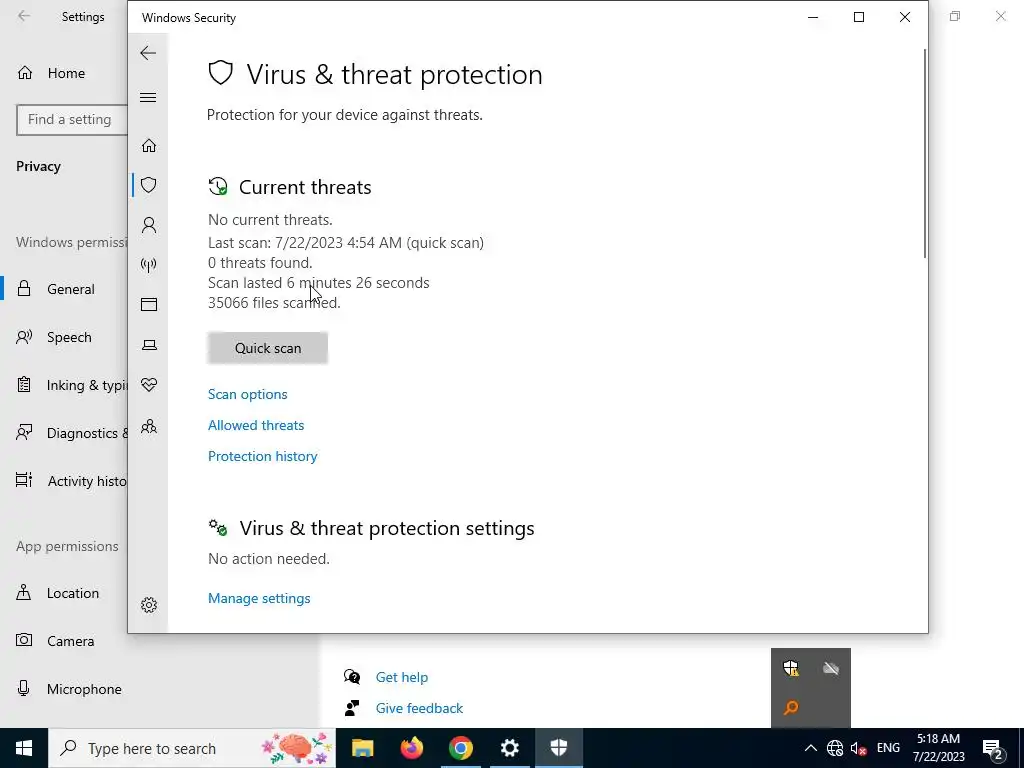Select Inking & typing settings item

(65, 385)
